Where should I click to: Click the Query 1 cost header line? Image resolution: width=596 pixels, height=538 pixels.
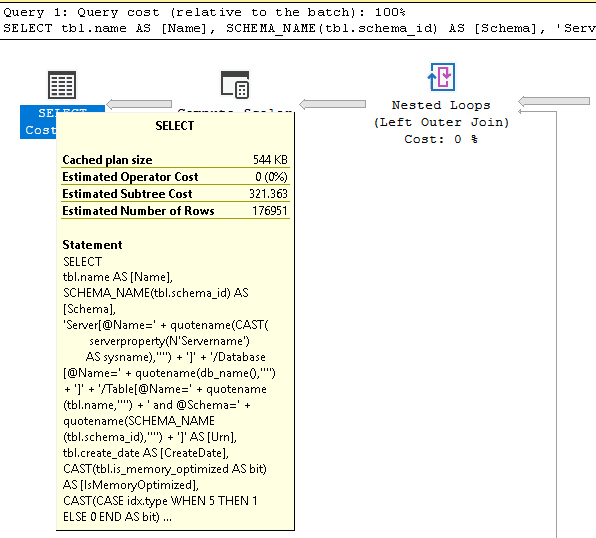point(204,12)
